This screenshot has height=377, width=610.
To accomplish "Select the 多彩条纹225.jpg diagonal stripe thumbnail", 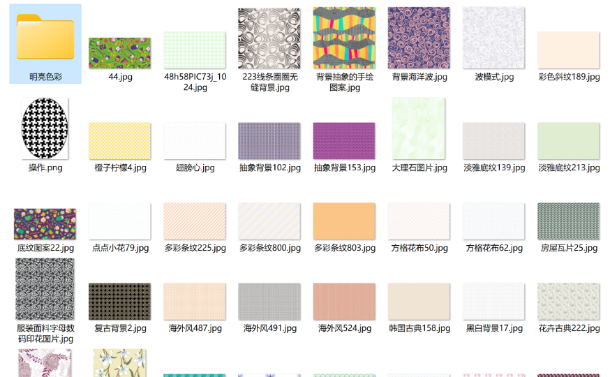I will coord(195,221).
